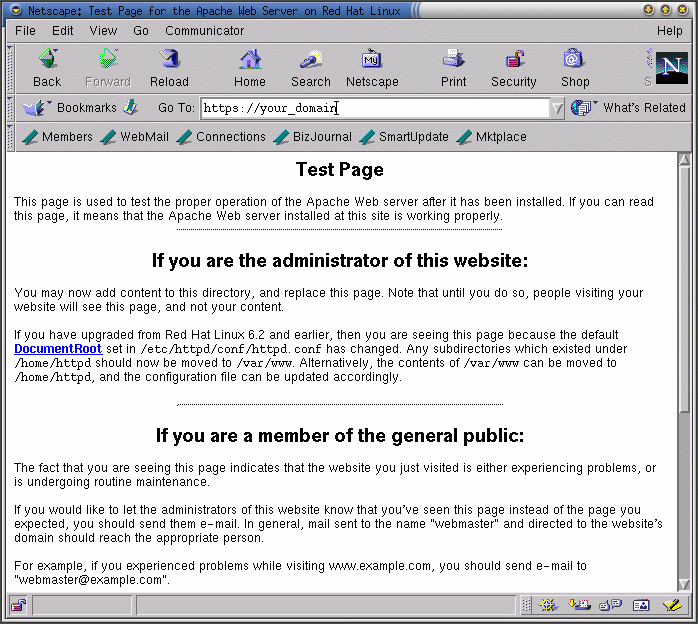
Task: Go to Home using the house icon
Action: [x=250, y=67]
